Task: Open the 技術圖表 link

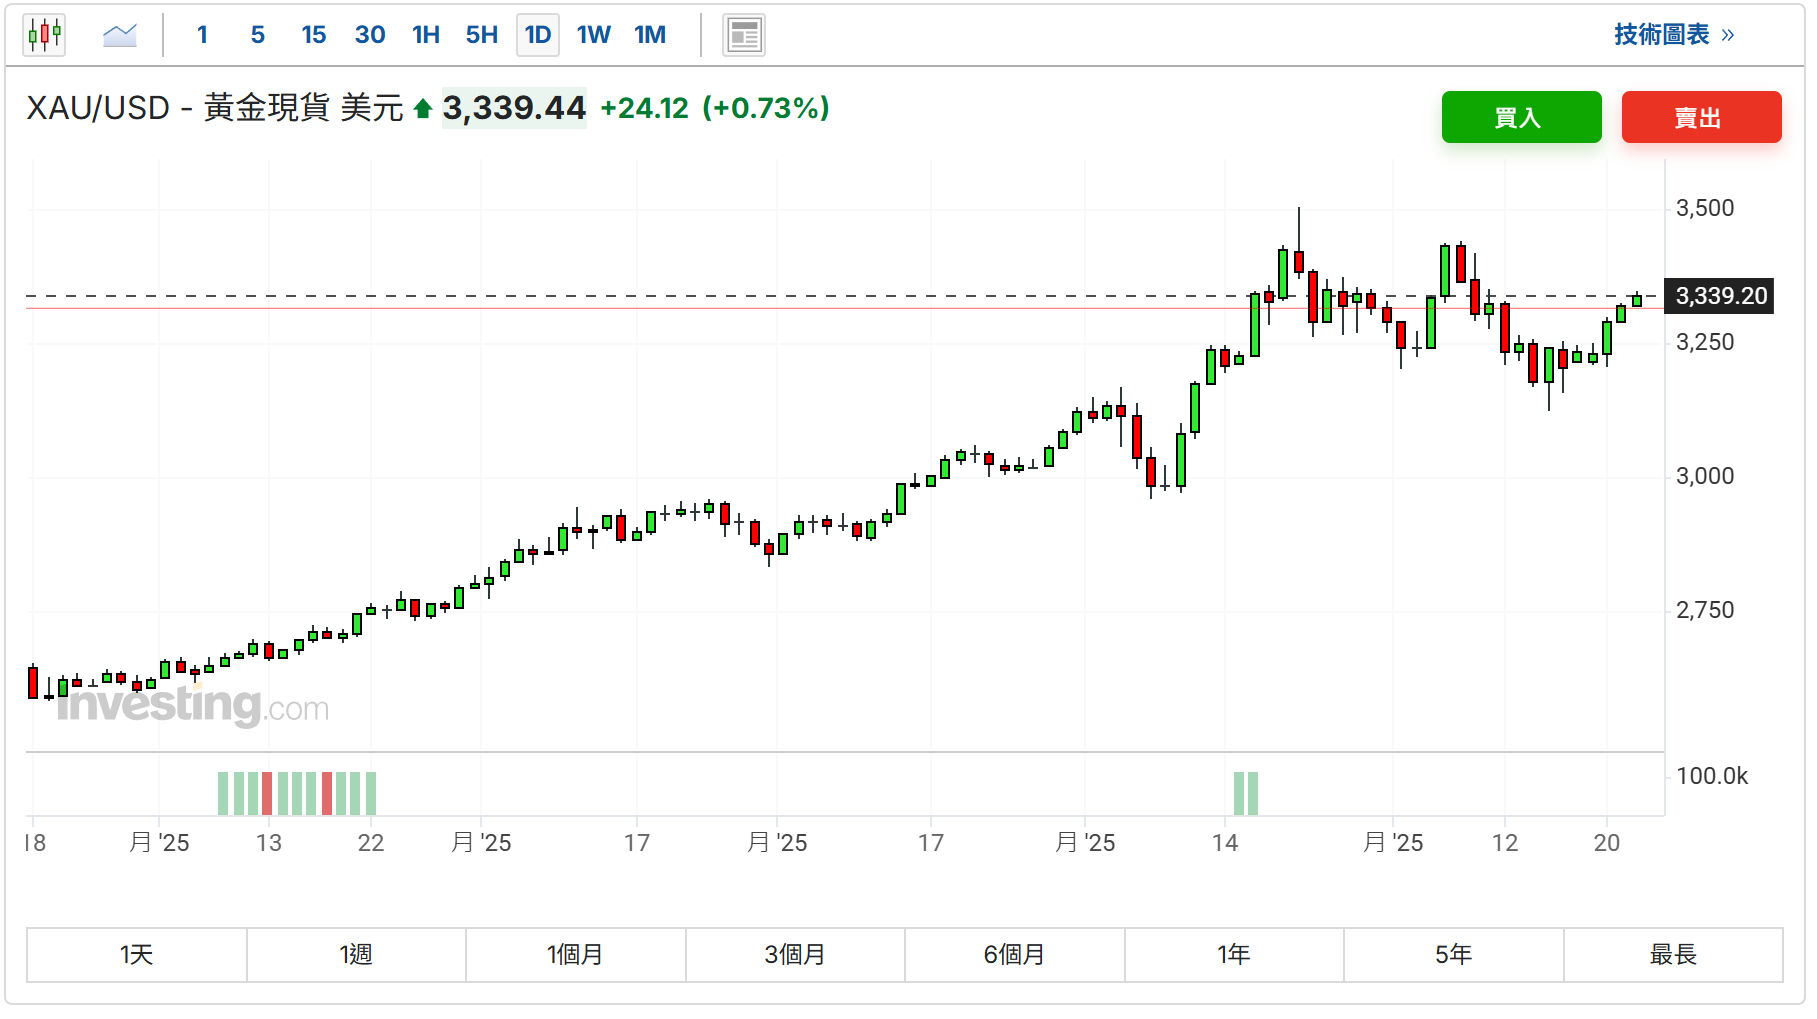Action: click(1674, 35)
